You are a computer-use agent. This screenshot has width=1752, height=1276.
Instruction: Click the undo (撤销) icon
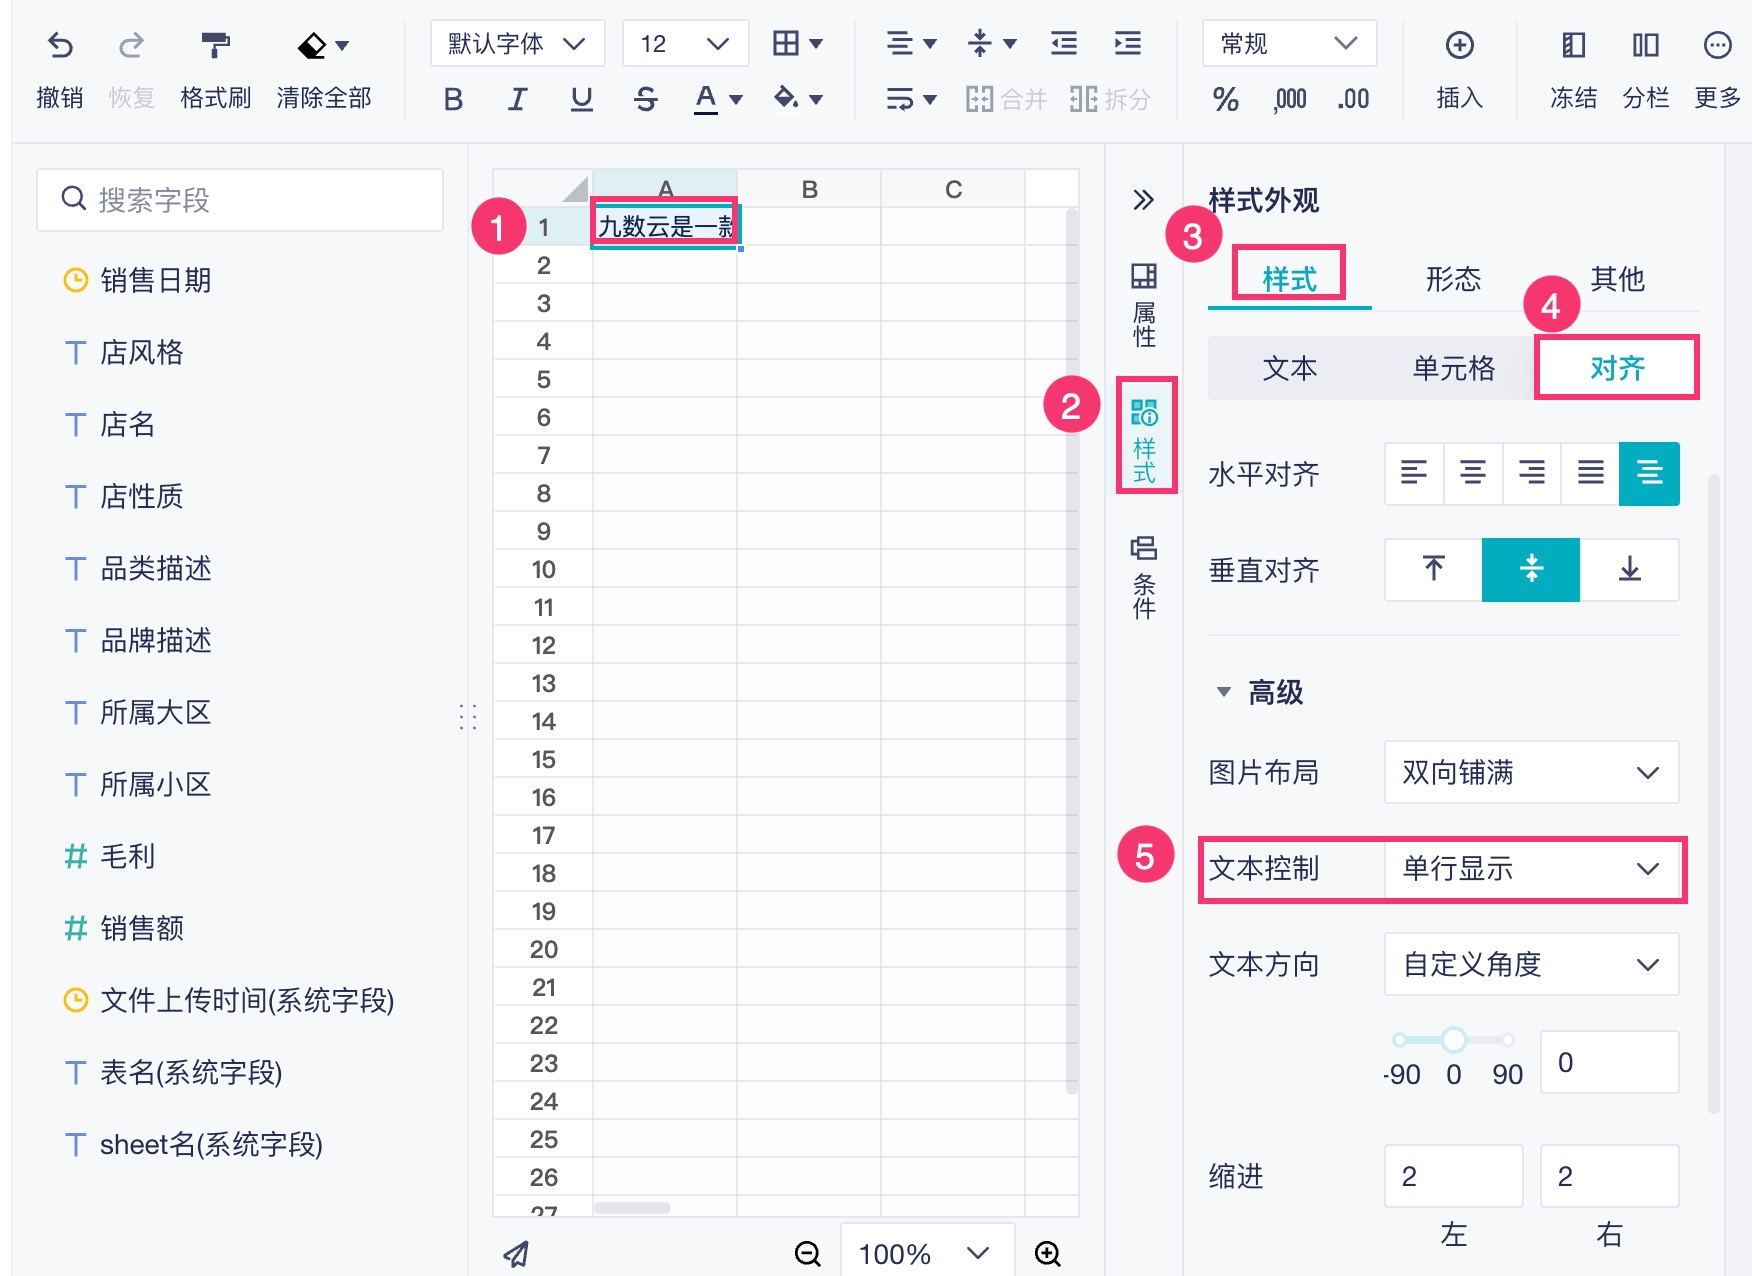coord(60,45)
